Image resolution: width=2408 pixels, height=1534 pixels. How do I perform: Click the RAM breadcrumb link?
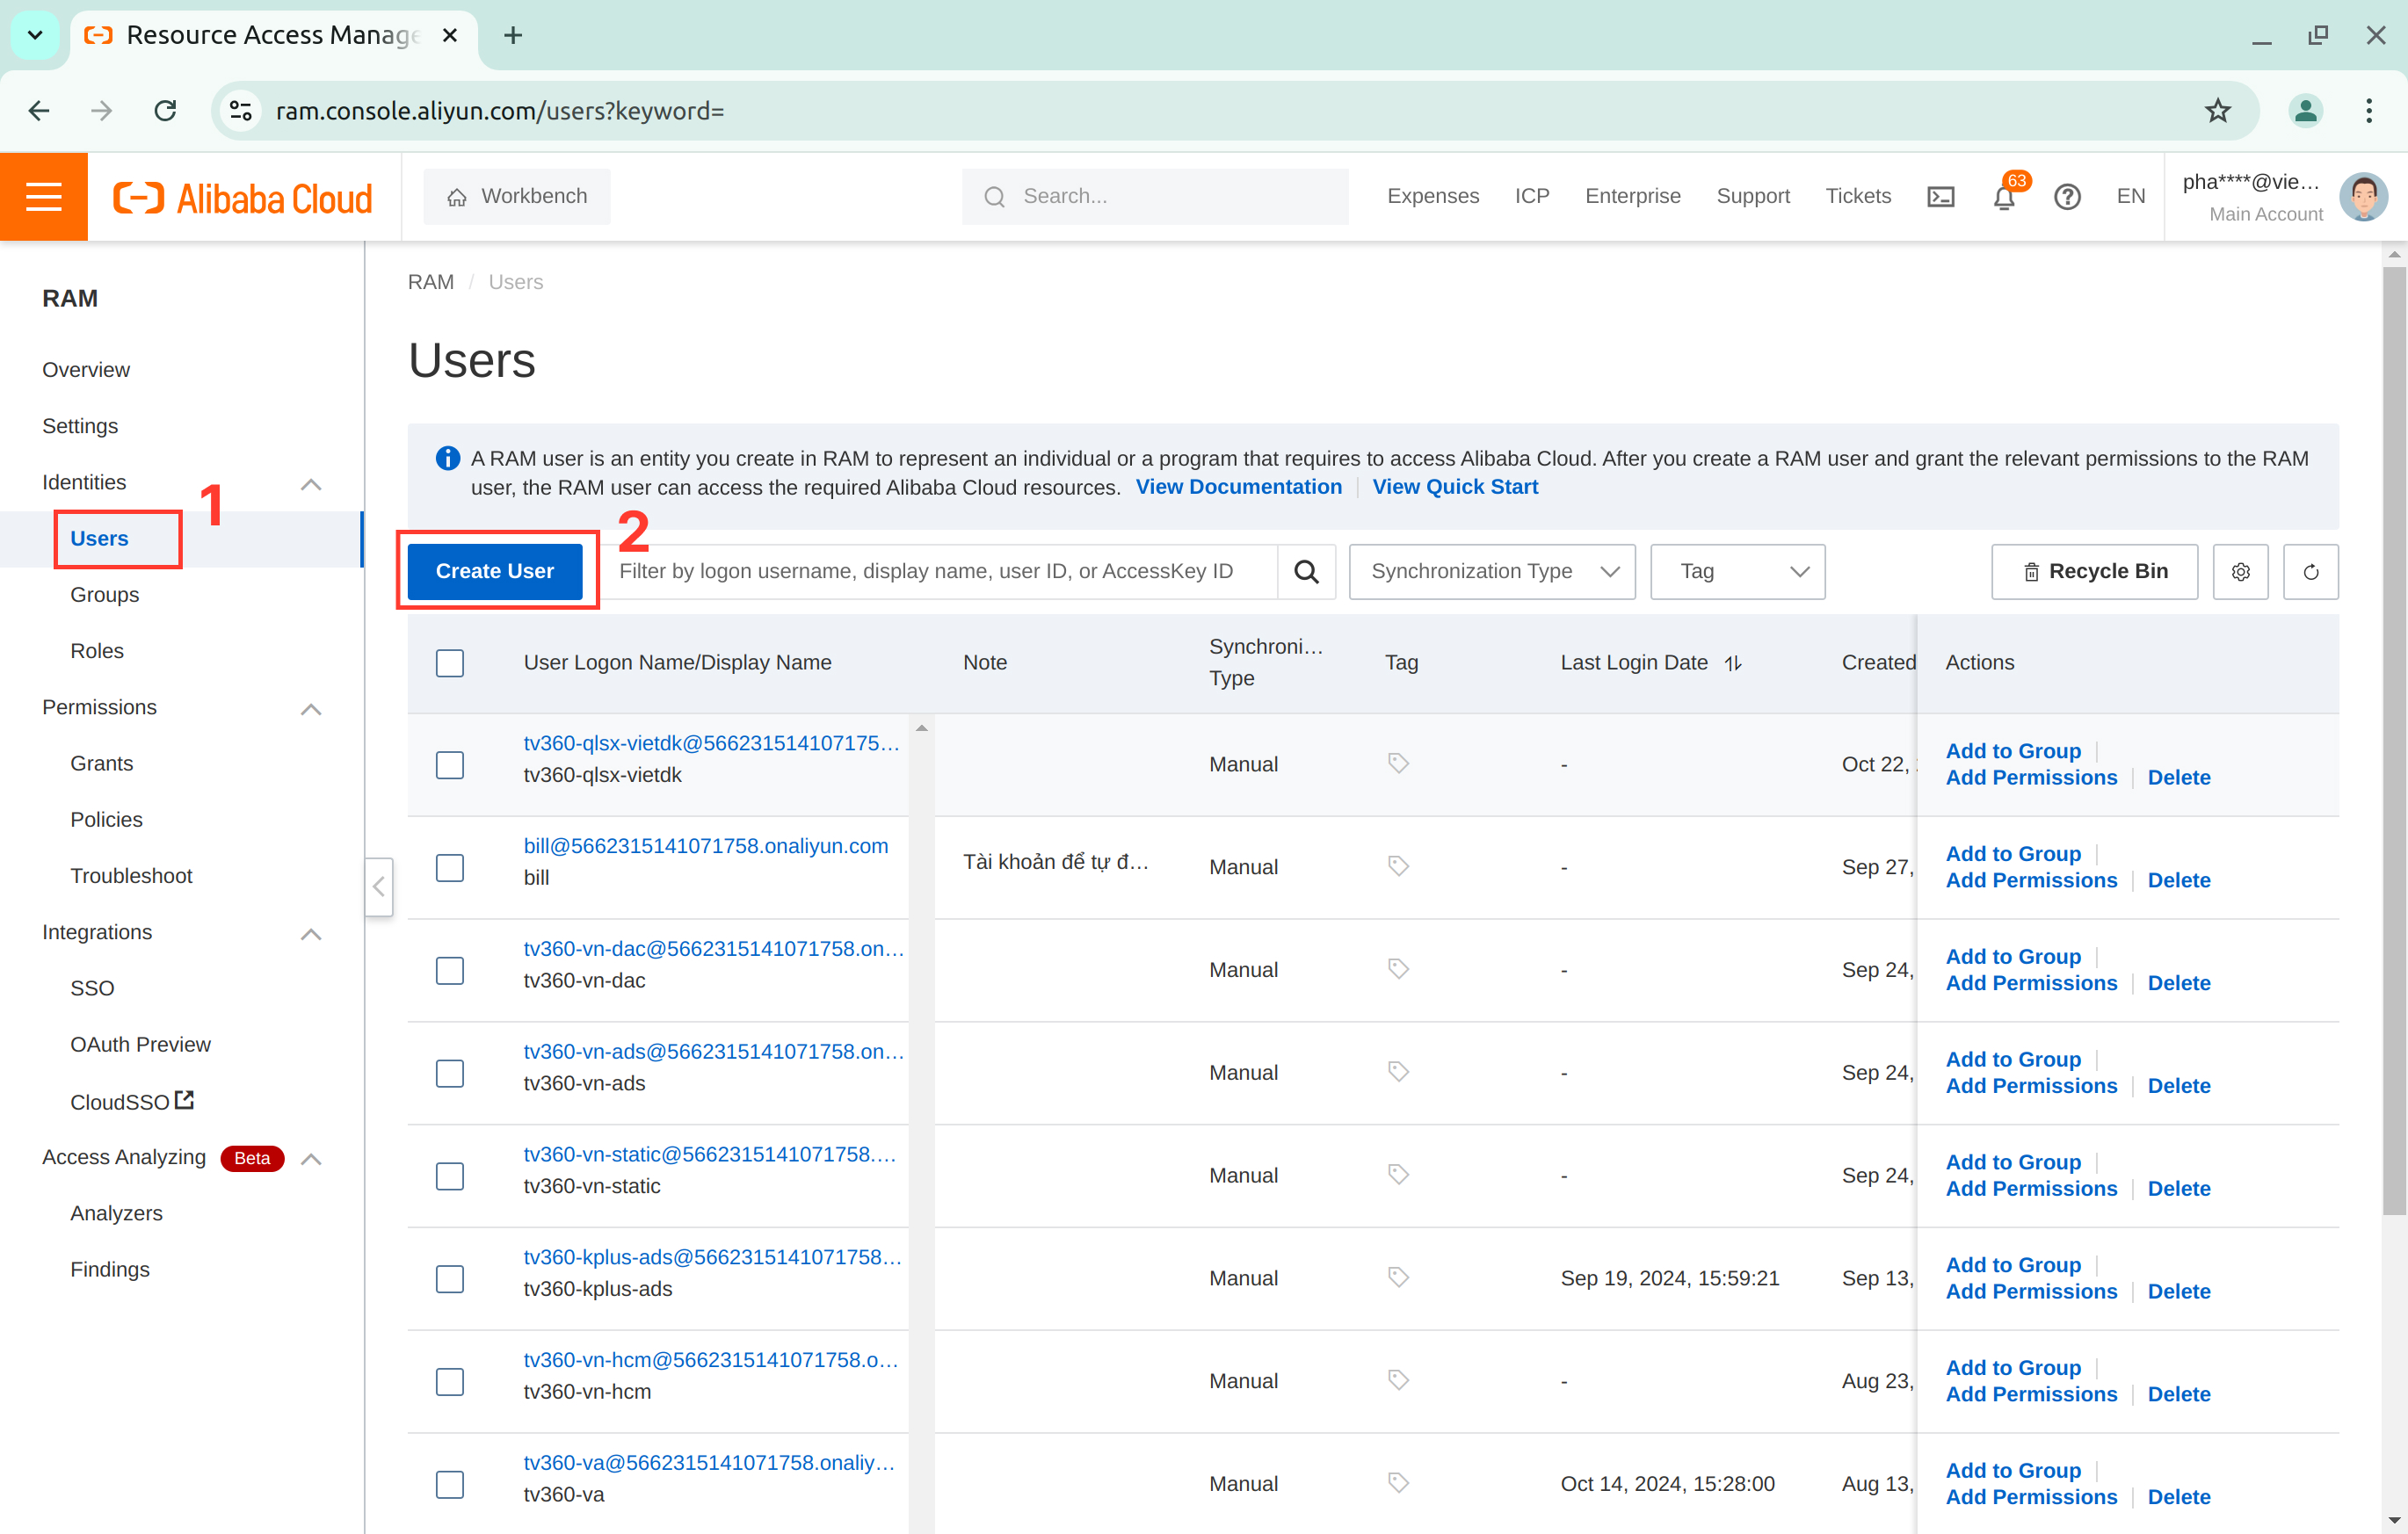click(430, 282)
